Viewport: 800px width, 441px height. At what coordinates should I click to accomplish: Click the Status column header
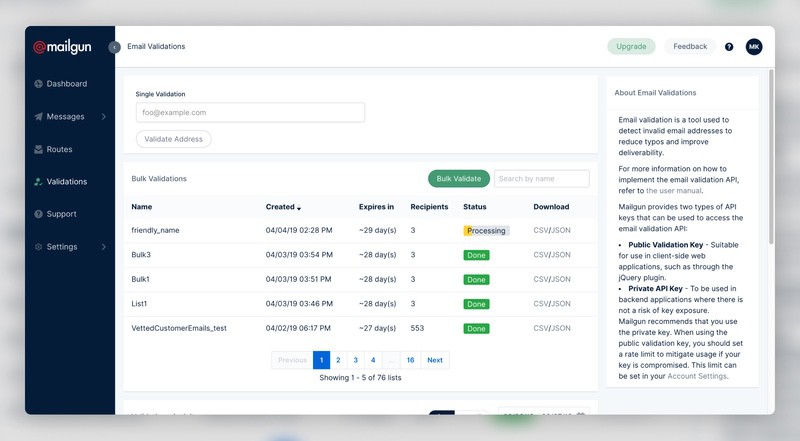474,207
